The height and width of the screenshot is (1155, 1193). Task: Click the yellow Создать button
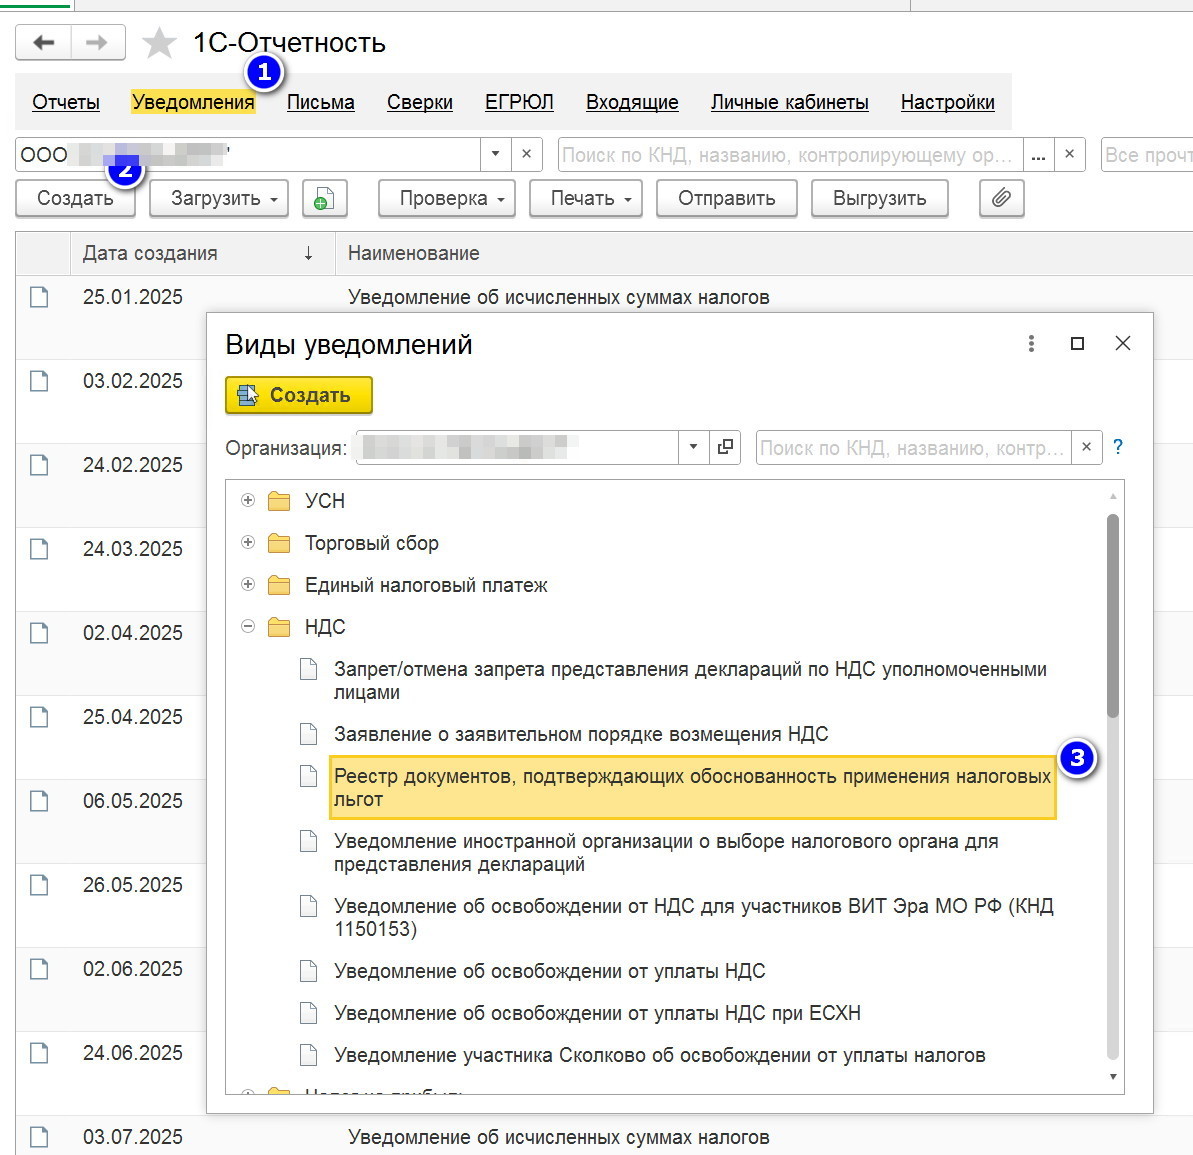pos(299,395)
